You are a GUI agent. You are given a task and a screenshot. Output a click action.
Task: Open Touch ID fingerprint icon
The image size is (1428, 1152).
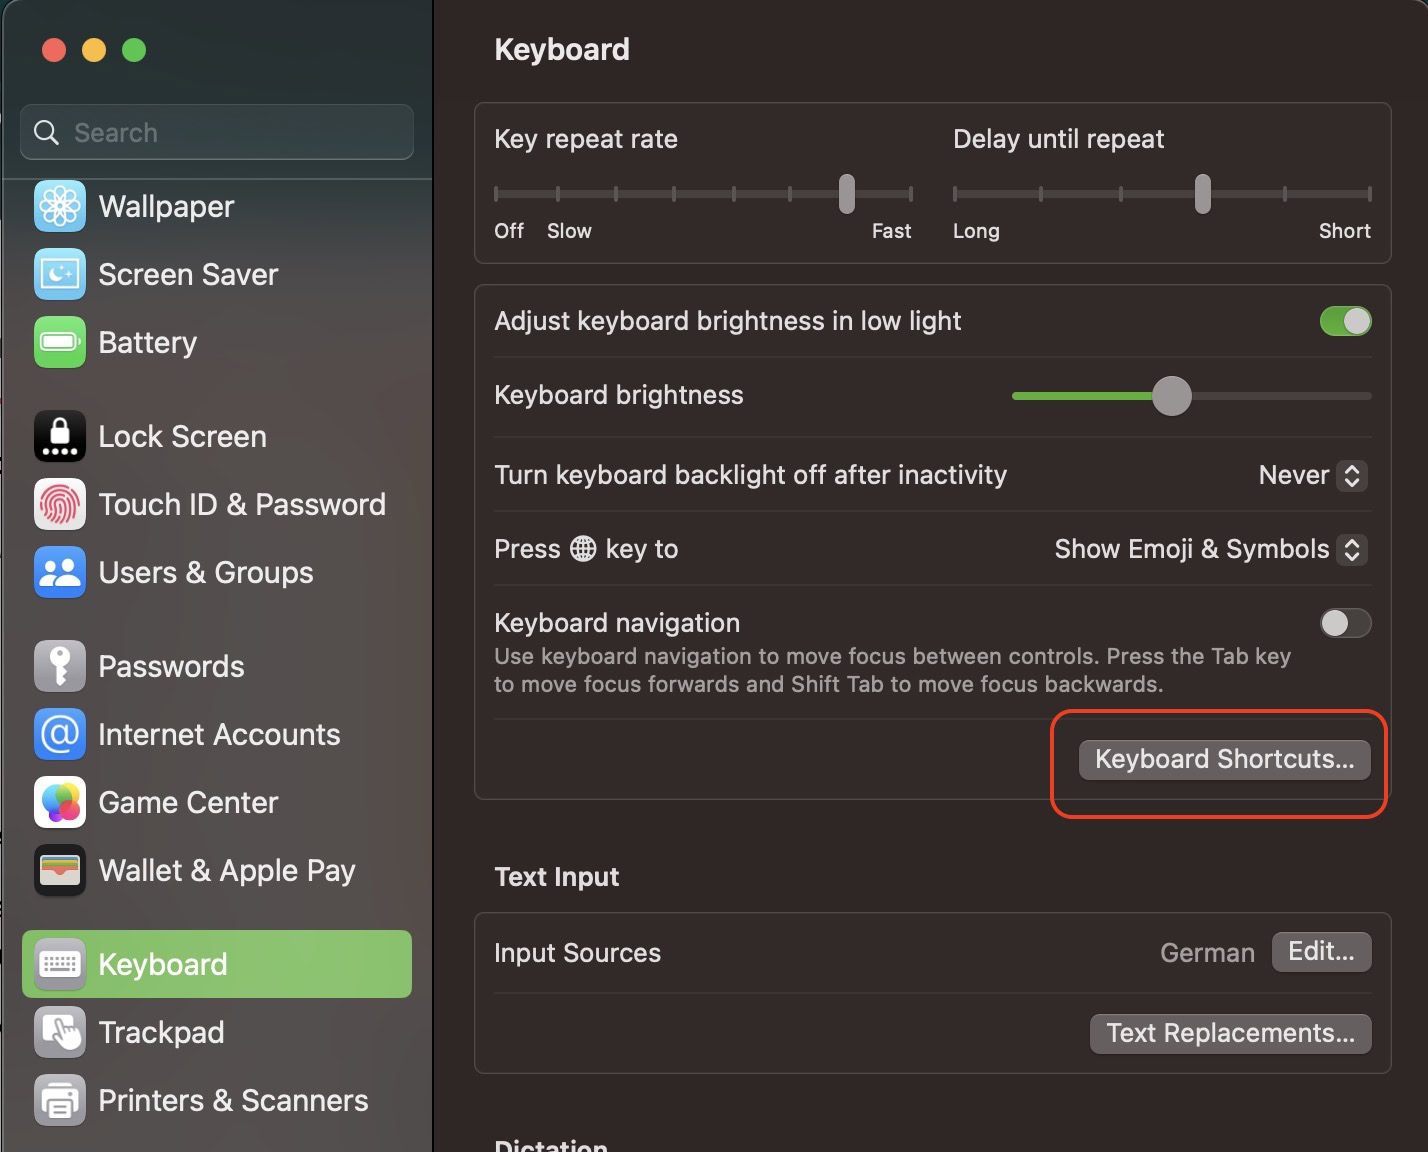coord(60,504)
